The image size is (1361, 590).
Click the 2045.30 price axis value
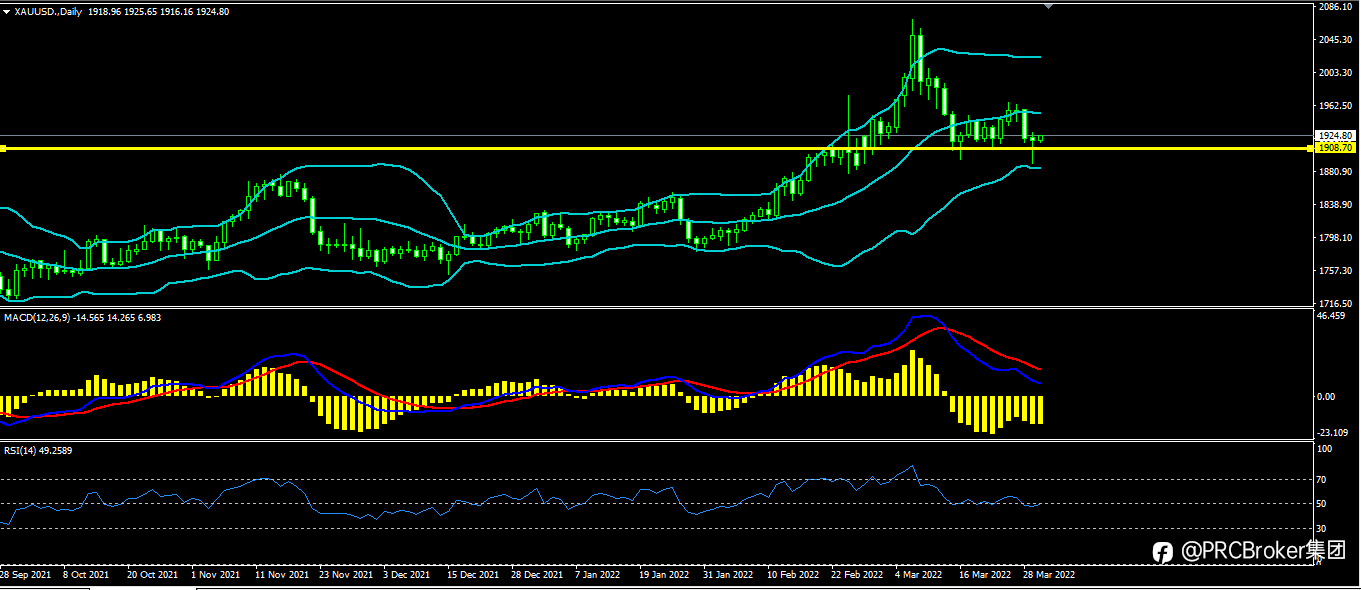(1336, 40)
